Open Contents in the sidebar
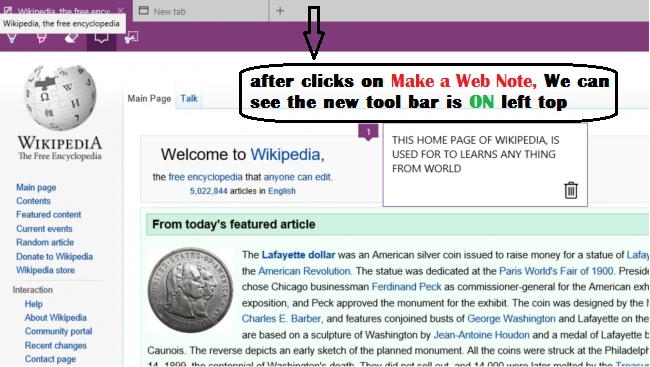The height and width of the screenshot is (367, 650). click(x=33, y=201)
